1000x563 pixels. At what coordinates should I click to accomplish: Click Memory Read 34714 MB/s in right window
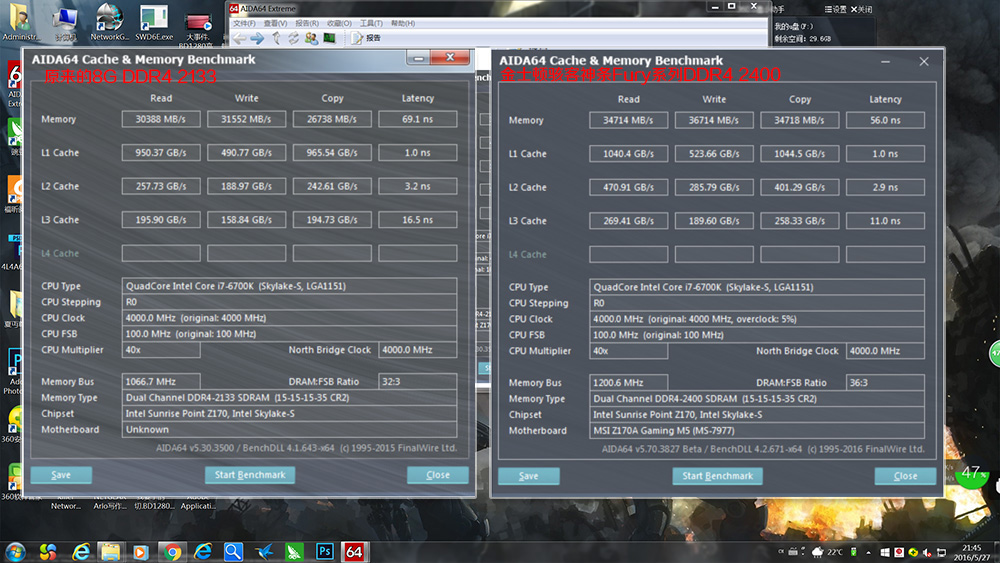tap(628, 121)
